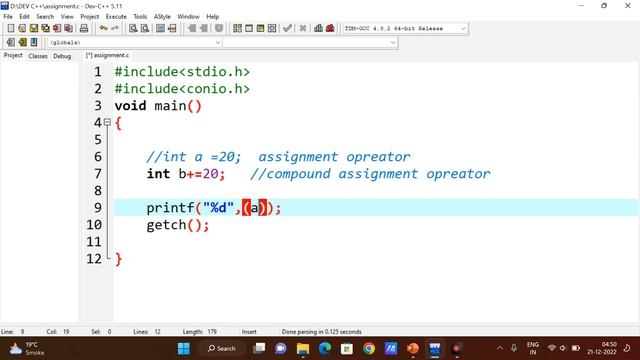Click the Rebuild All toolbar icon

[272, 28]
